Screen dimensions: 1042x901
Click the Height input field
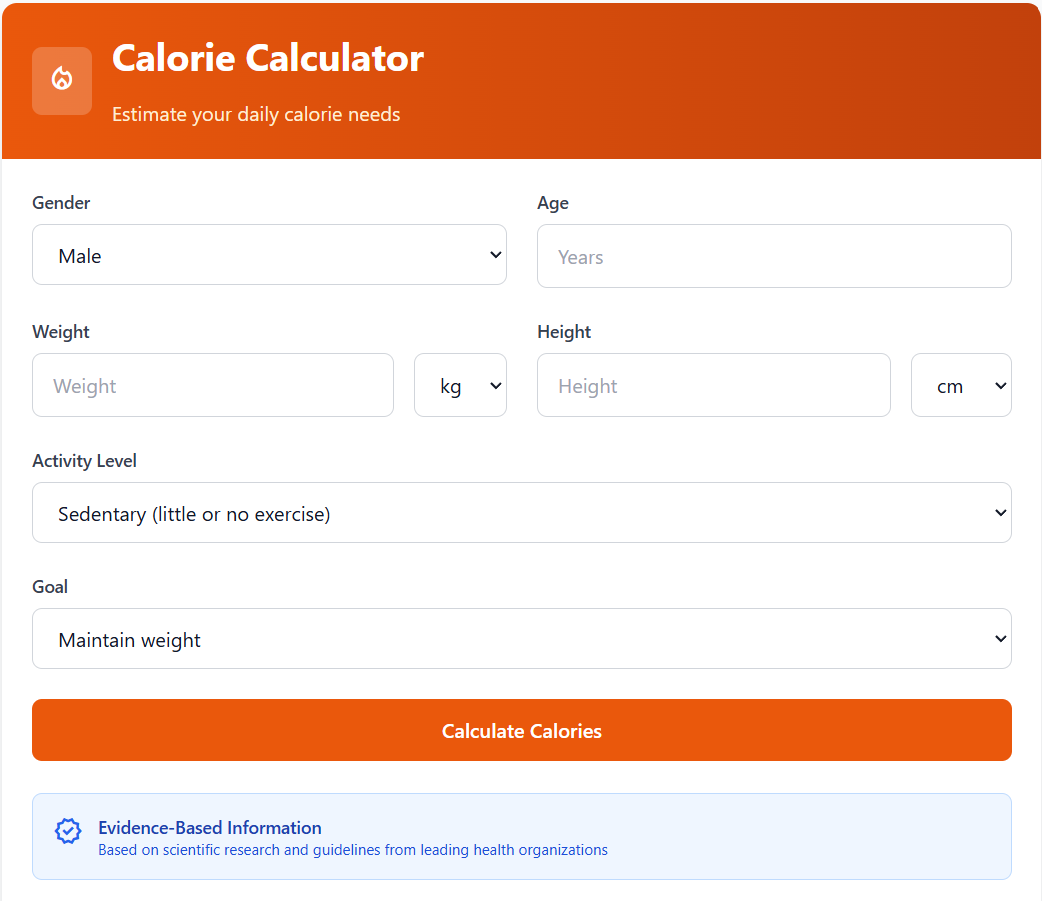(x=713, y=385)
